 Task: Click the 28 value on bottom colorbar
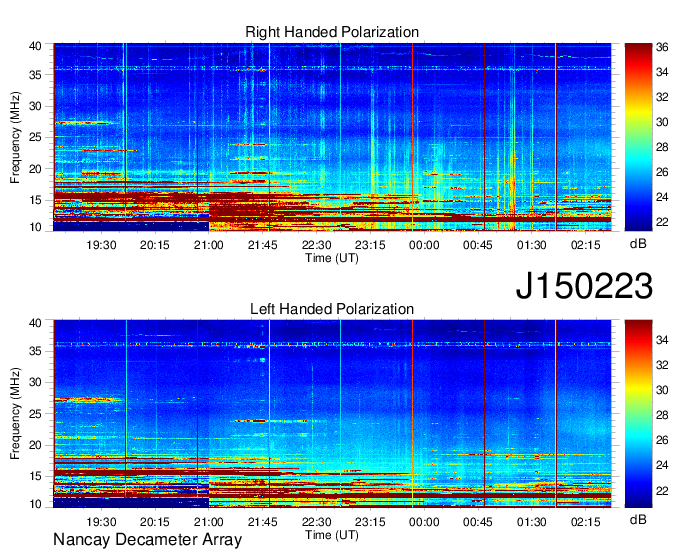(662, 415)
